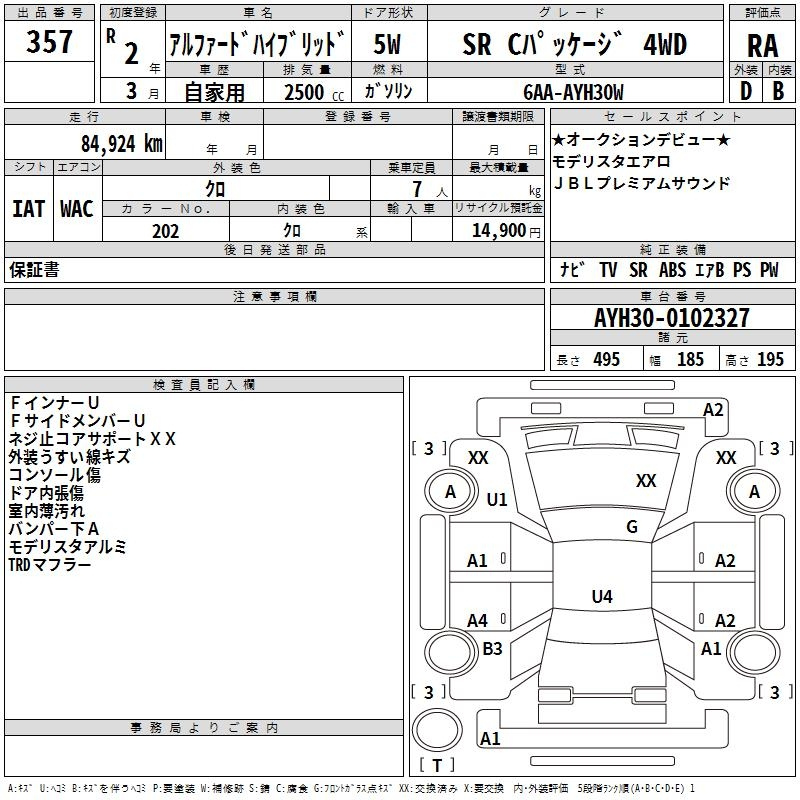
Task: Click U1 mark on left fender
Action: click(497, 499)
